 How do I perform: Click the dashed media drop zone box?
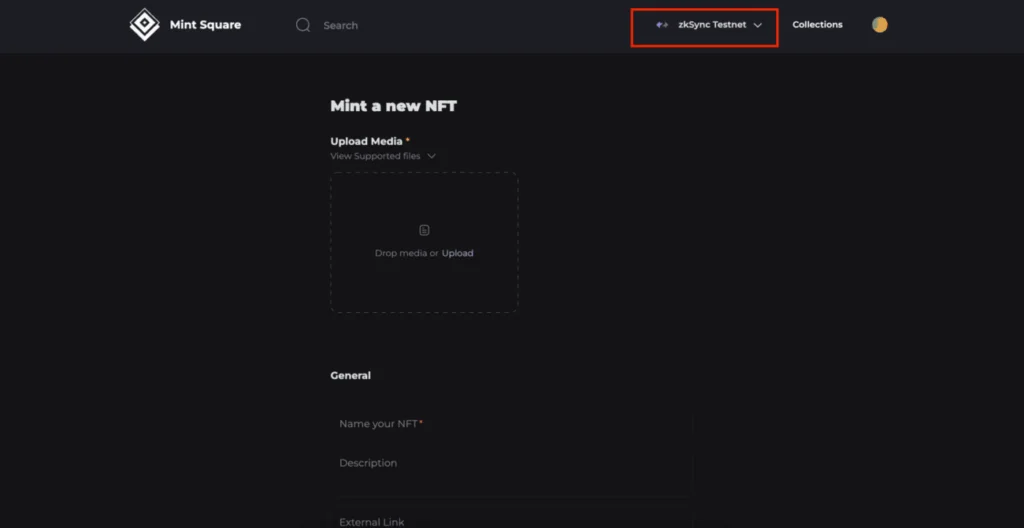[x=424, y=285]
